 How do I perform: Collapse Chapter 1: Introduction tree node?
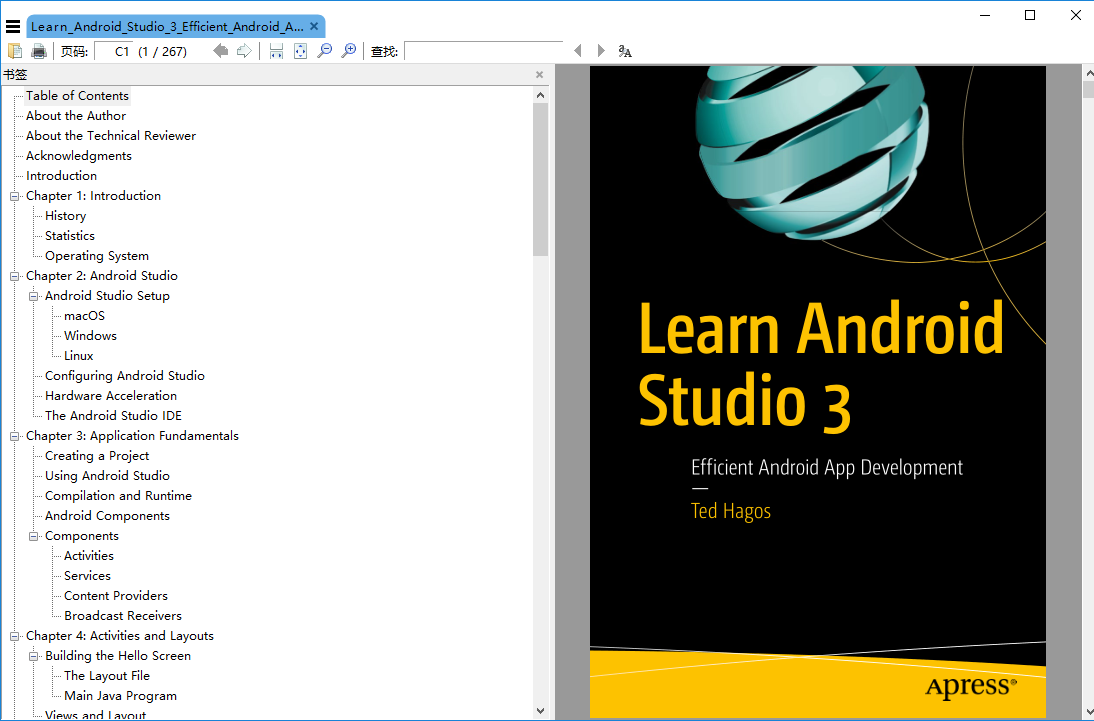(x=15, y=196)
